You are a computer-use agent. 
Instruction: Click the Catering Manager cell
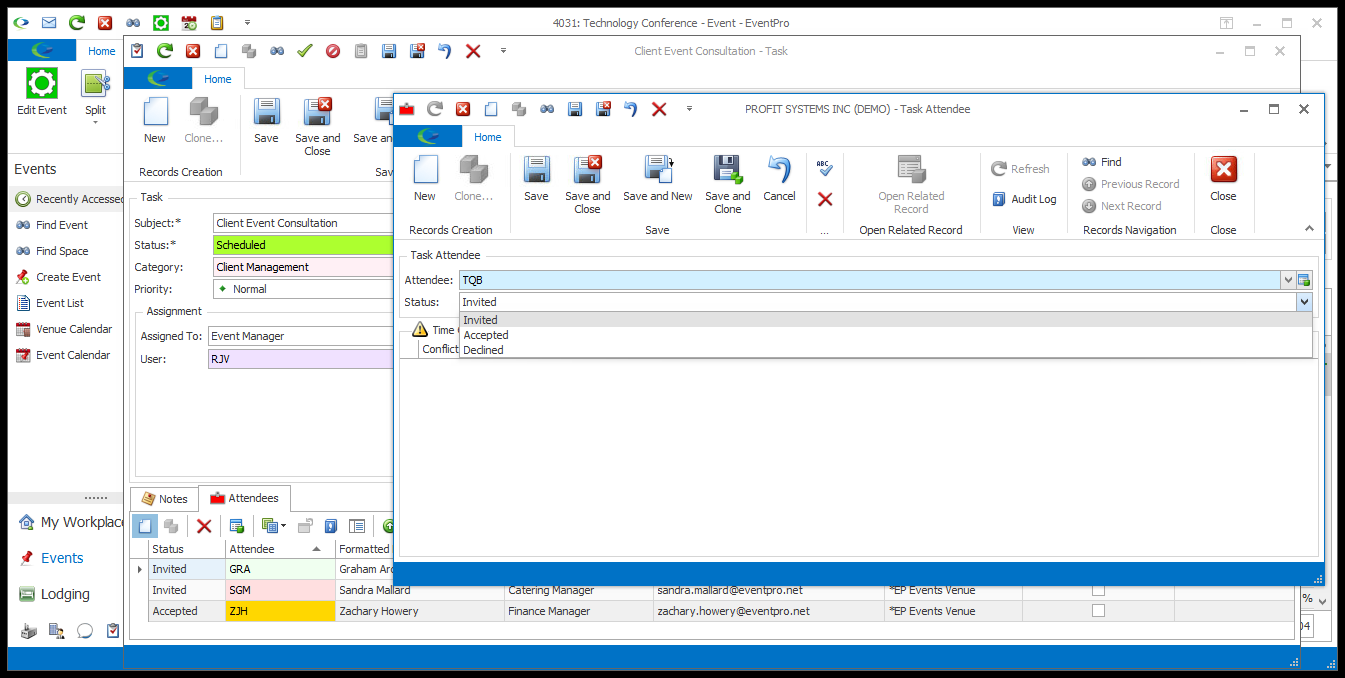click(579, 590)
